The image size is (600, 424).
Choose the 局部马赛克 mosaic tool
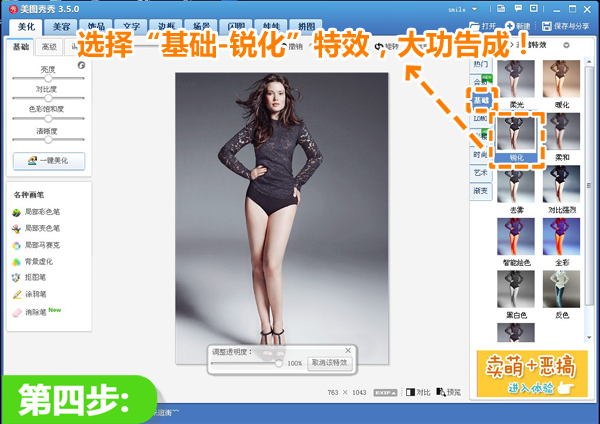(x=36, y=245)
